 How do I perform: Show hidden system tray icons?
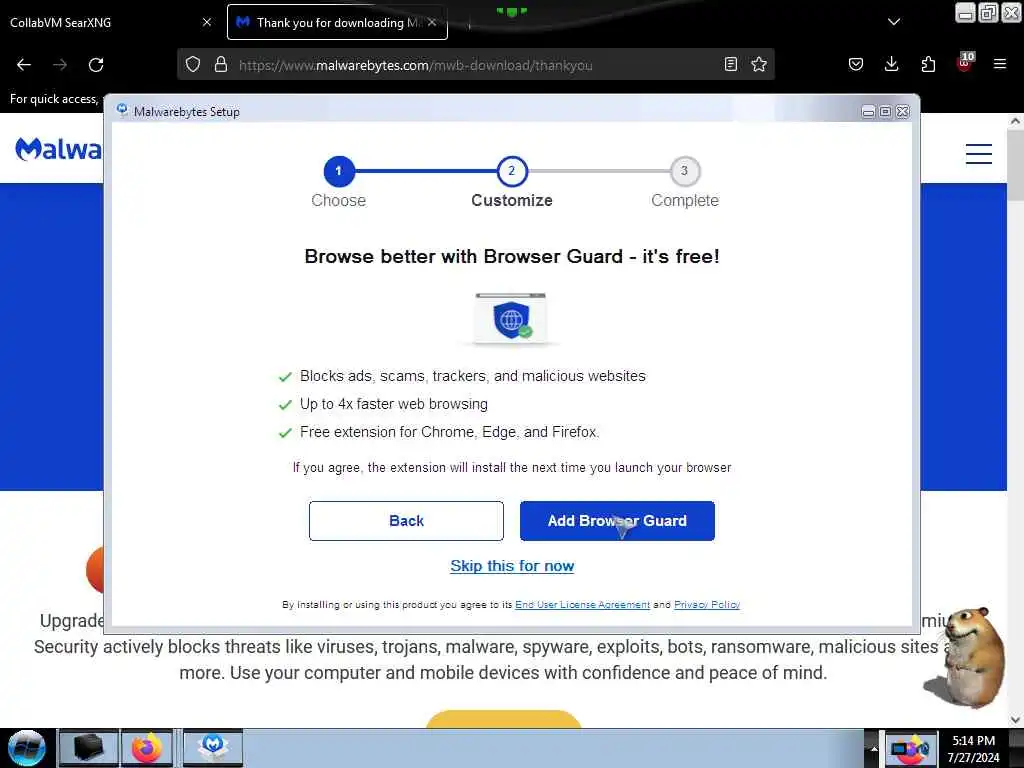click(874, 748)
